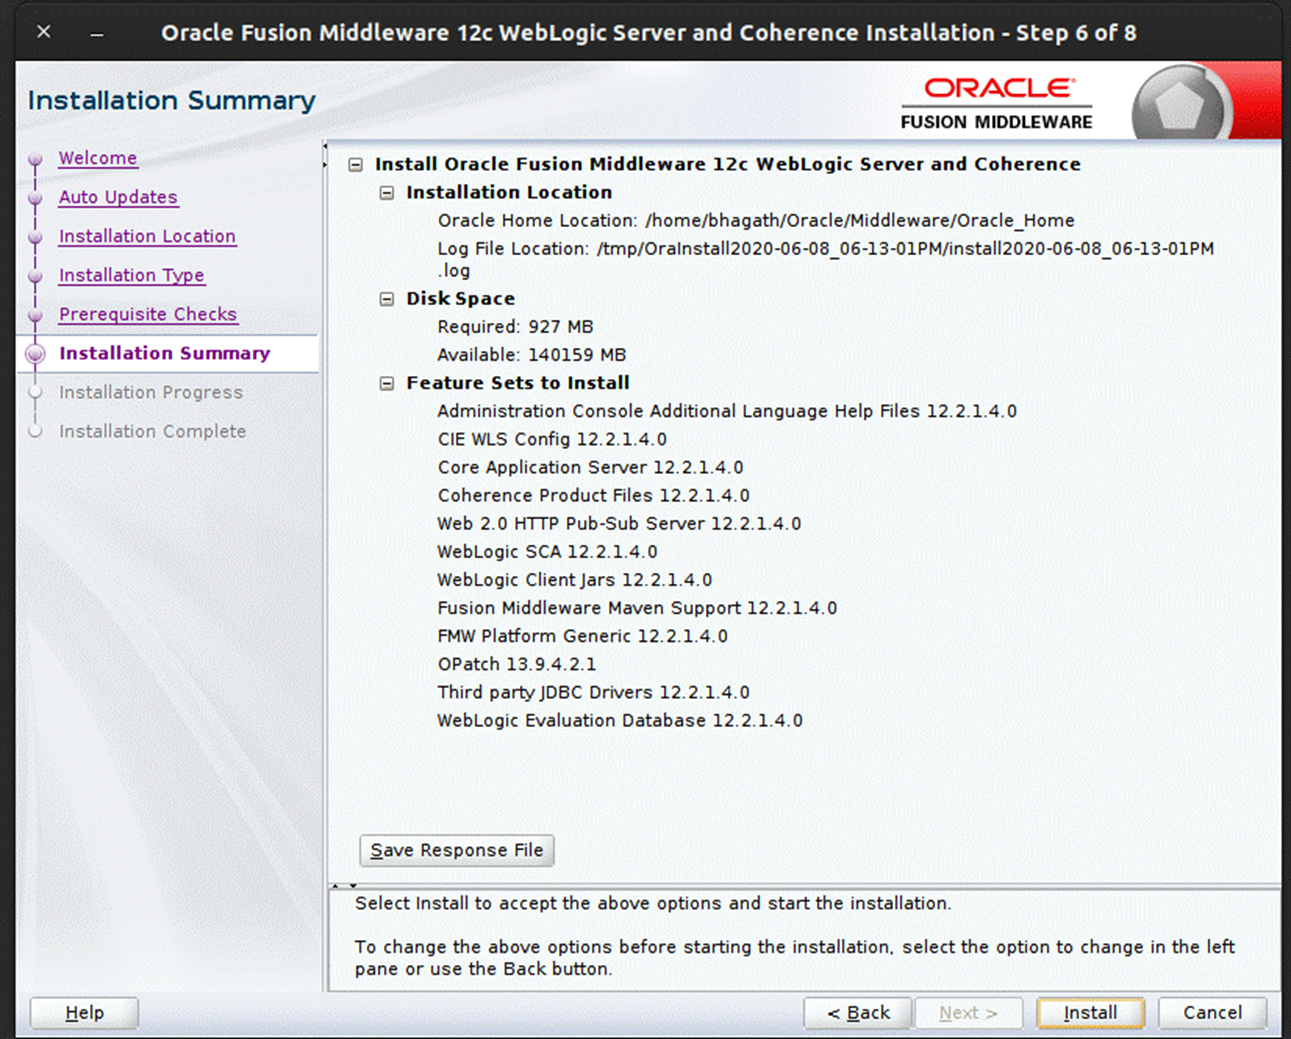Navigate to the Installation Type step

coord(131,275)
